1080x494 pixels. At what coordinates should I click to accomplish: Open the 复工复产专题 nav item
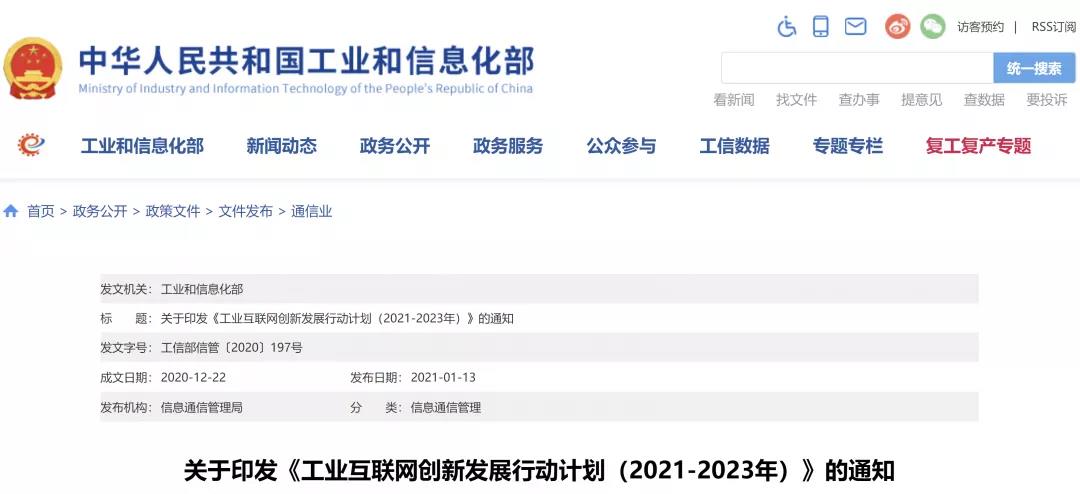click(978, 146)
